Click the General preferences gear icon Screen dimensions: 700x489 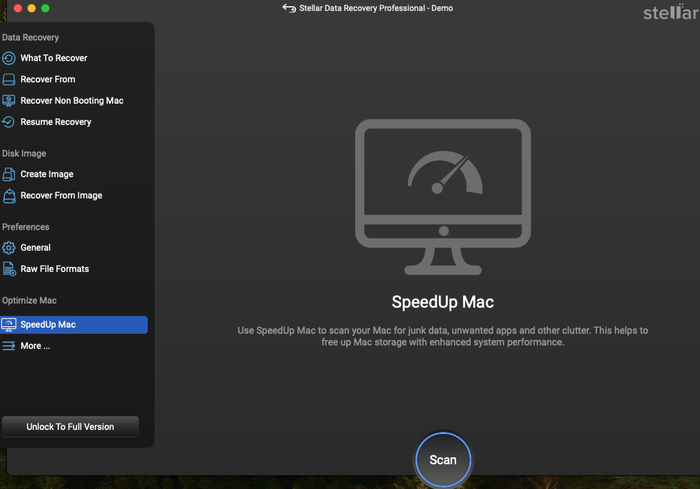point(8,247)
